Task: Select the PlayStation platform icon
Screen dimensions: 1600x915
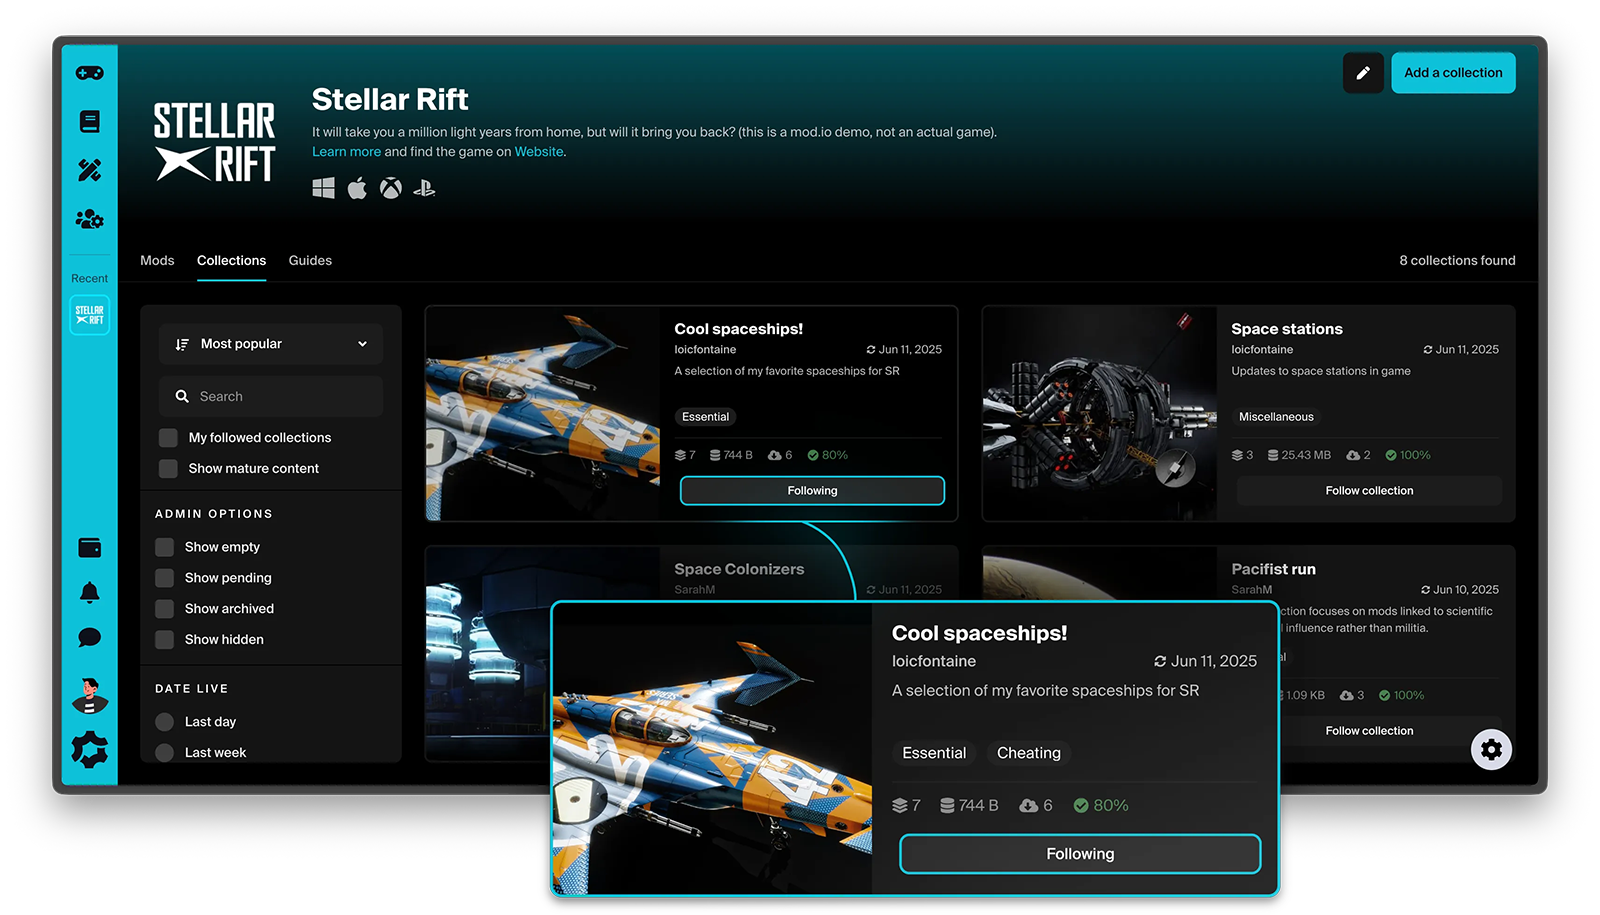Action: pyautogui.click(x=424, y=187)
